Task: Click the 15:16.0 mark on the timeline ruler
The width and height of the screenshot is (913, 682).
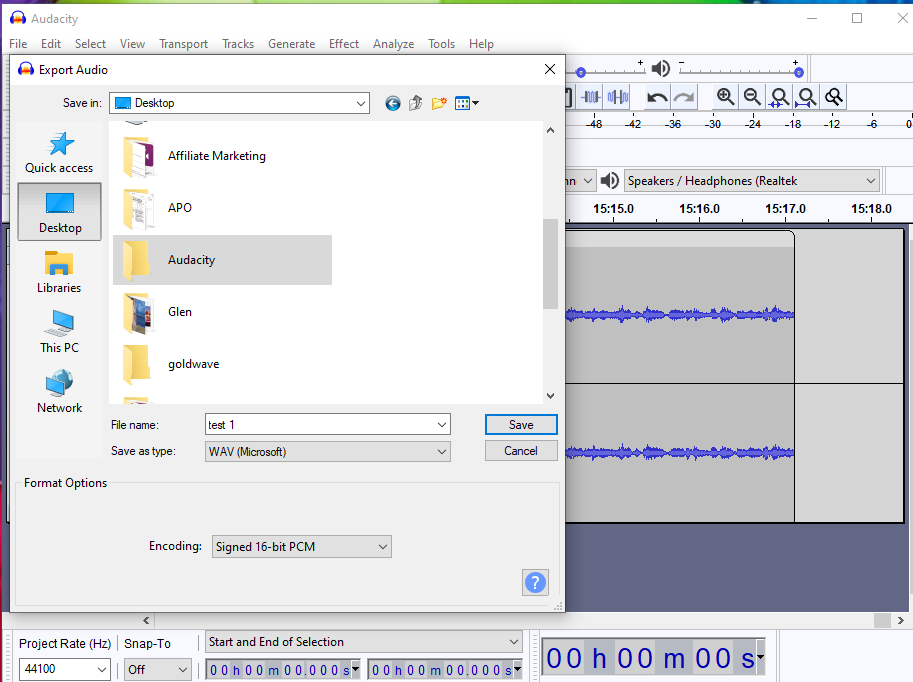Action: [x=699, y=209]
